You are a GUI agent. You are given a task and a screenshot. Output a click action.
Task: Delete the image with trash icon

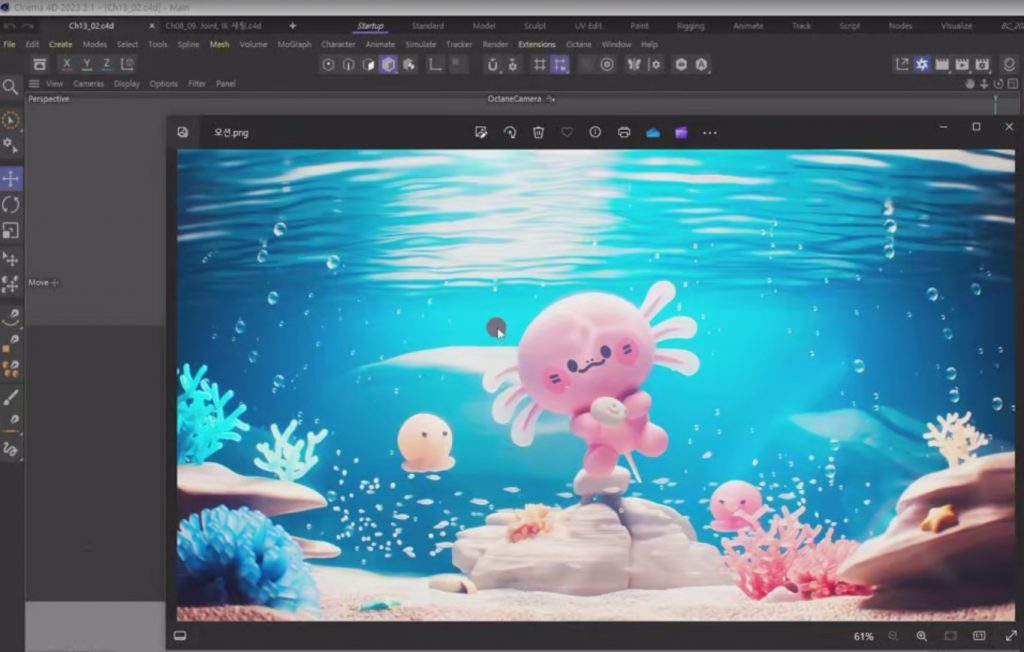tap(538, 133)
